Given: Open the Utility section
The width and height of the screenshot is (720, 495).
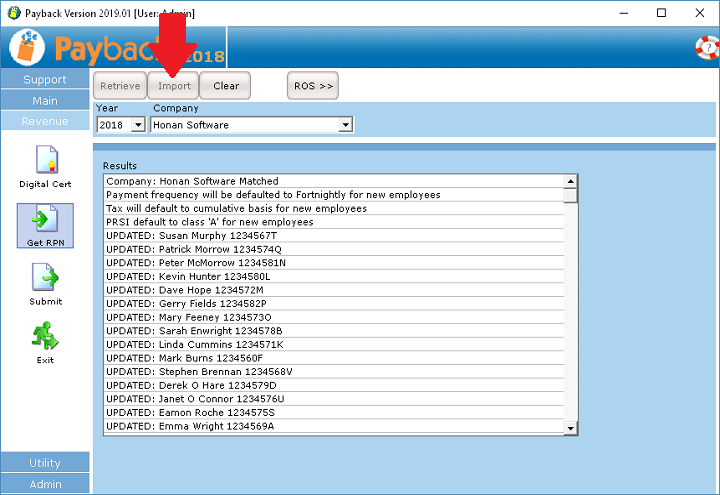Looking at the screenshot, I should tap(45, 463).
